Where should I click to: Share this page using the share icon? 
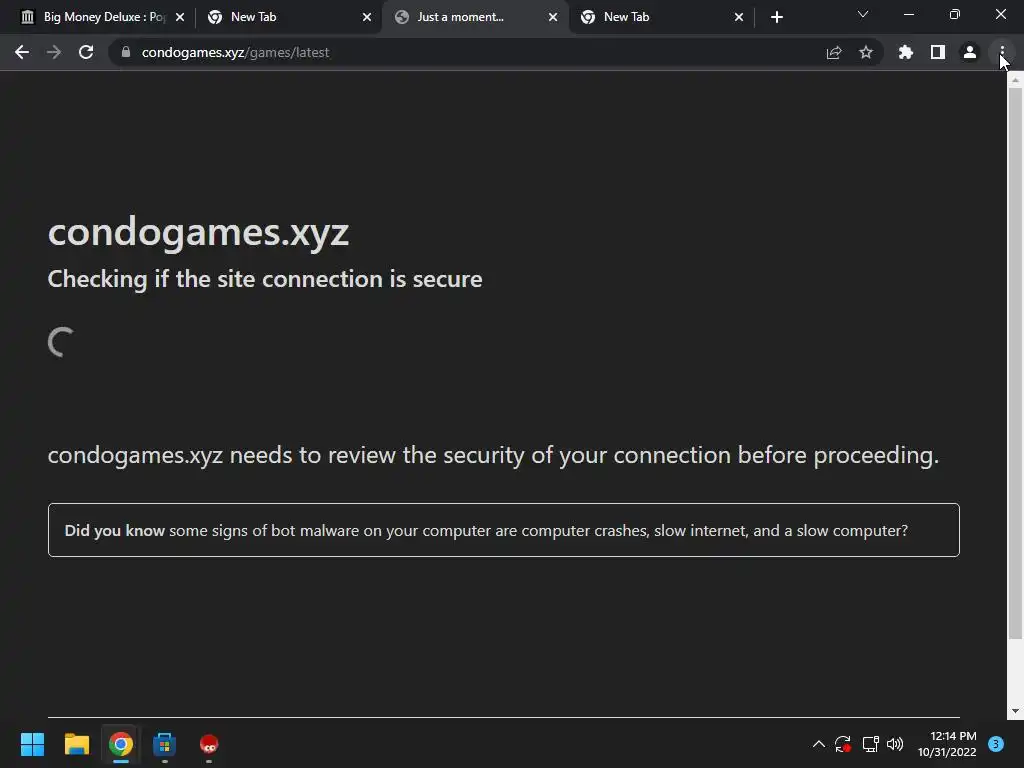pyautogui.click(x=834, y=52)
